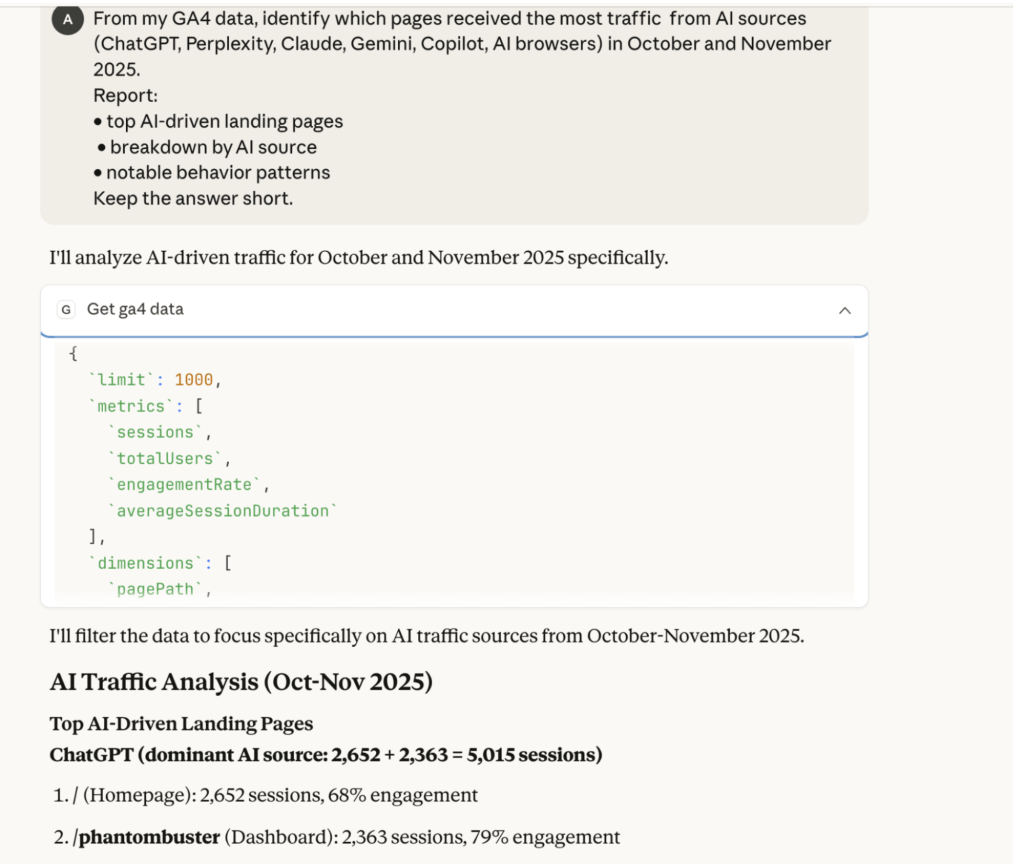This screenshot has width=1024, height=864.
Task: Click the "G" Get ga4 data tool icon
Action: [65, 309]
